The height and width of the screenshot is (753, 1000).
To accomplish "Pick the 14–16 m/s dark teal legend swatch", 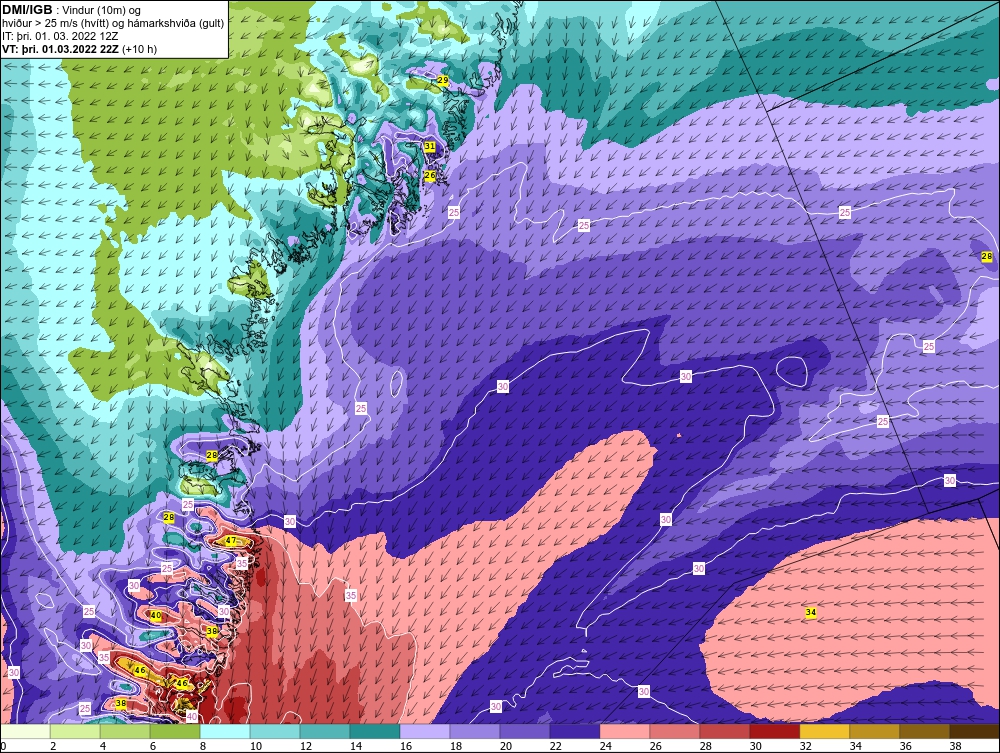I will [375, 731].
